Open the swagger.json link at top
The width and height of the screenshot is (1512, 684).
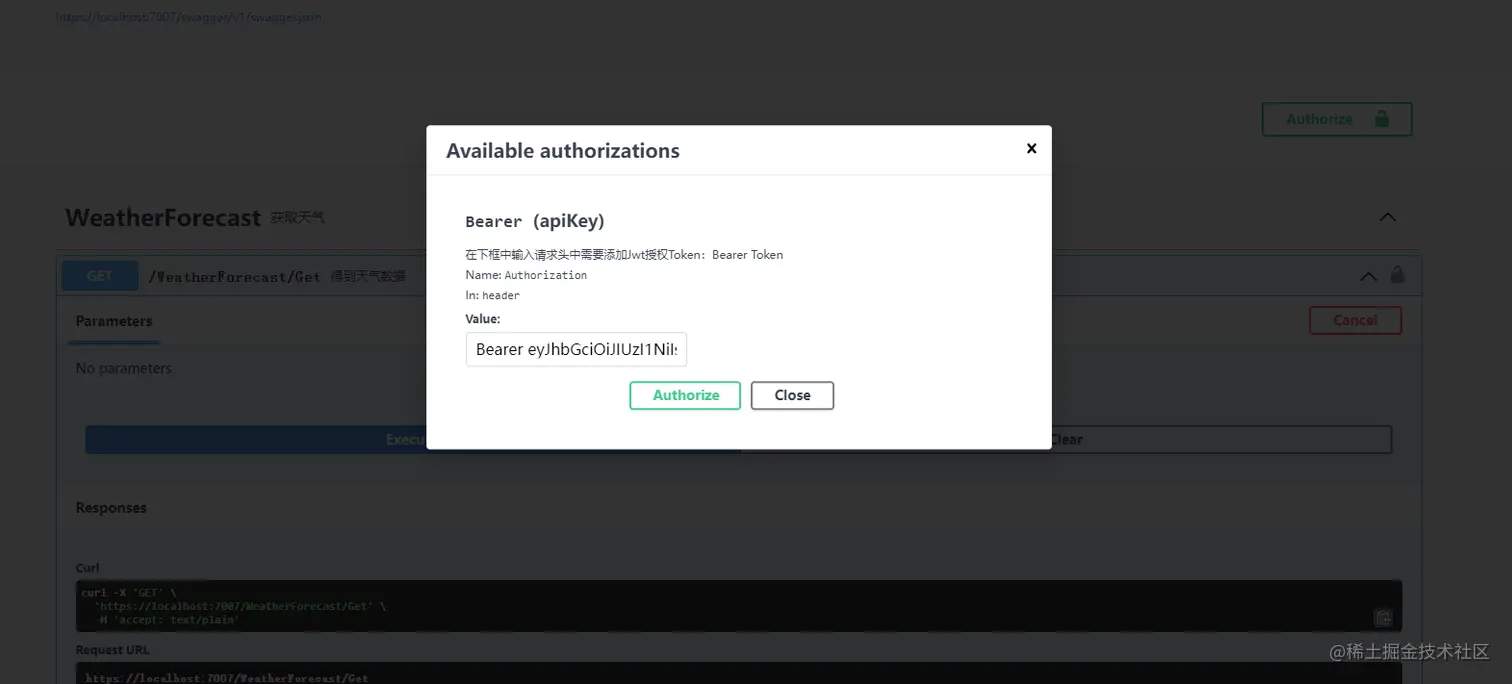[x=189, y=17]
